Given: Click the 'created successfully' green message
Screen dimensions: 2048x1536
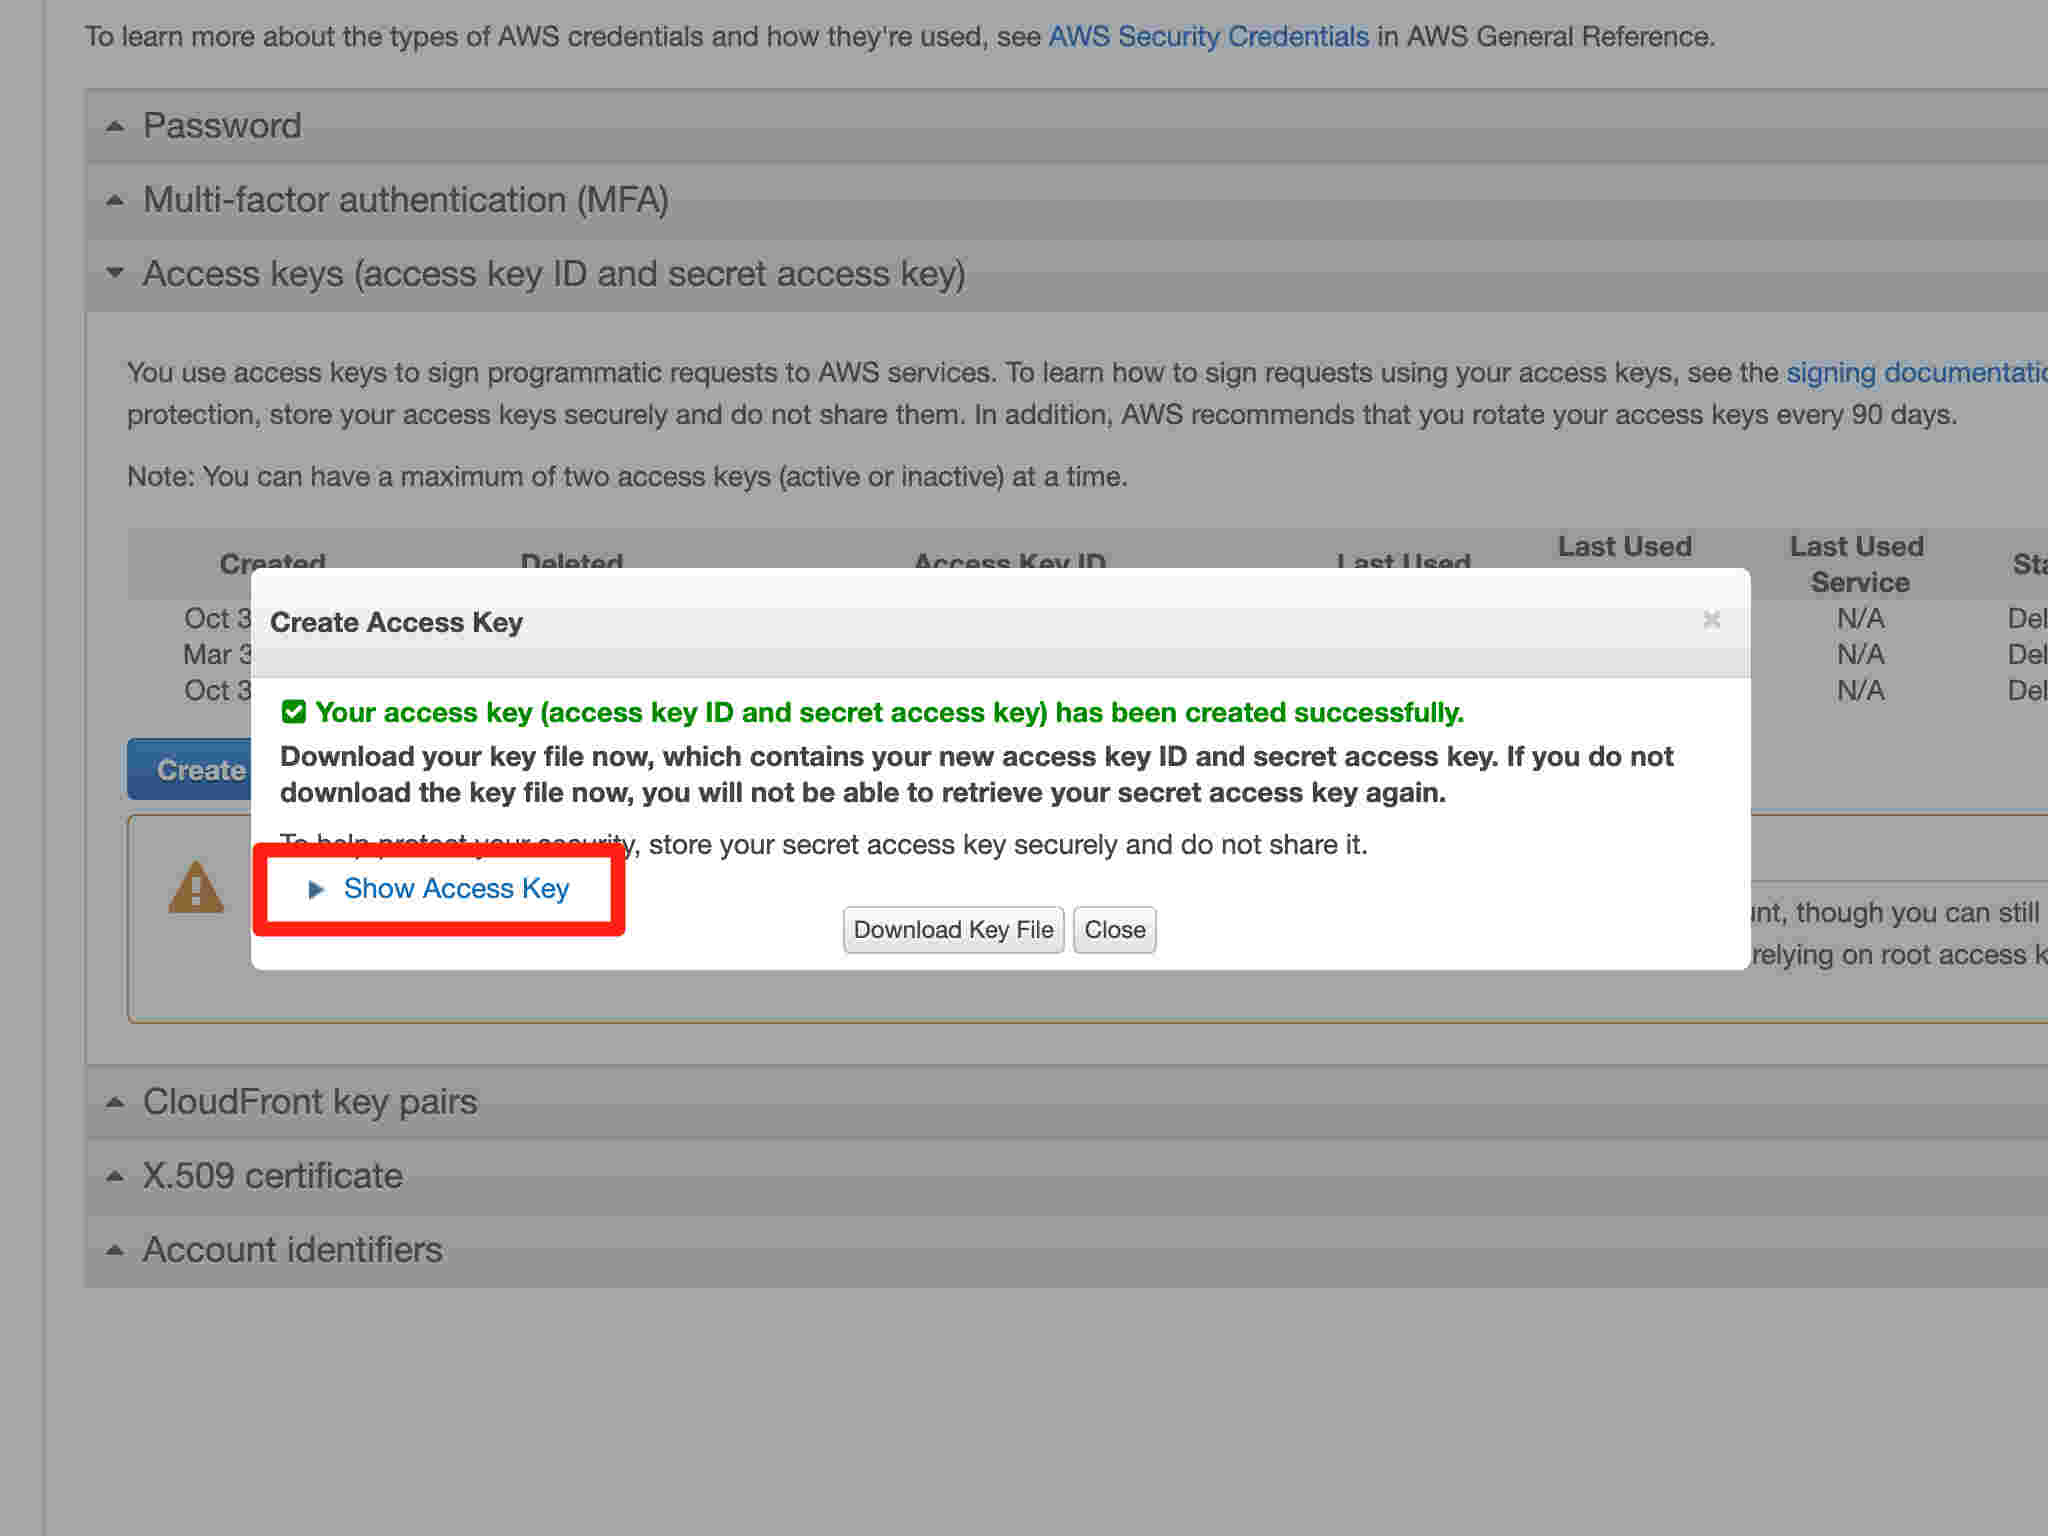Looking at the screenshot, I should pos(889,712).
